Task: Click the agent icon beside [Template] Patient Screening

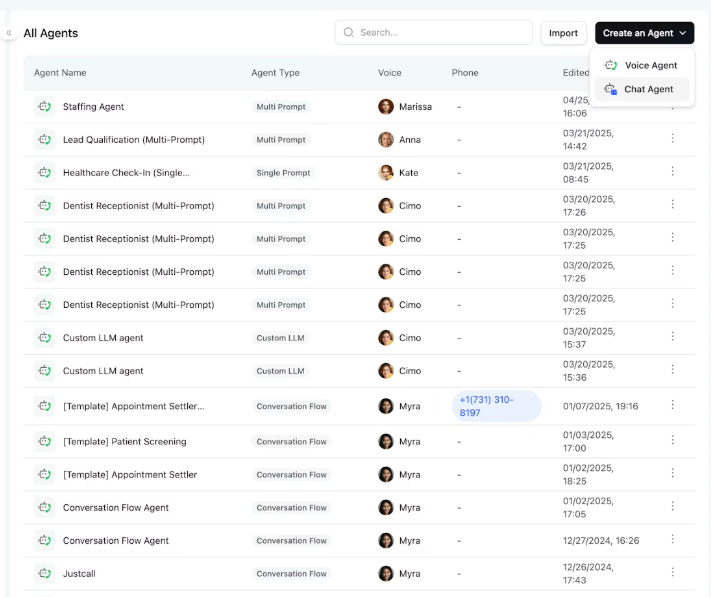Action: (44, 441)
